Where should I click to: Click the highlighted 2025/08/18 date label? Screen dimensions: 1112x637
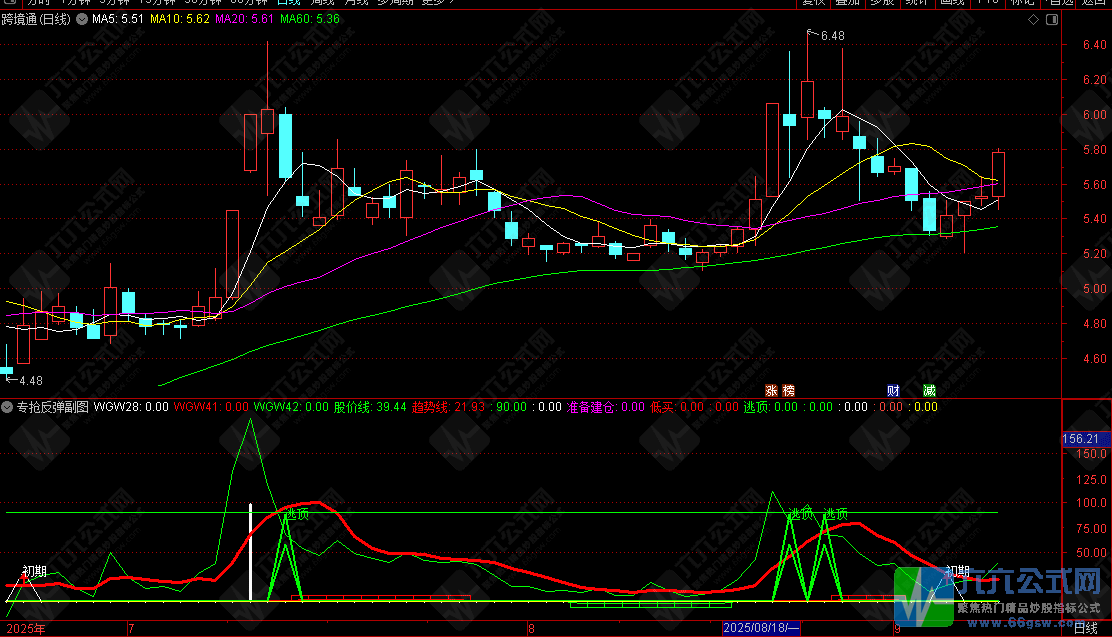pyautogui.click(x=761, y=628)
